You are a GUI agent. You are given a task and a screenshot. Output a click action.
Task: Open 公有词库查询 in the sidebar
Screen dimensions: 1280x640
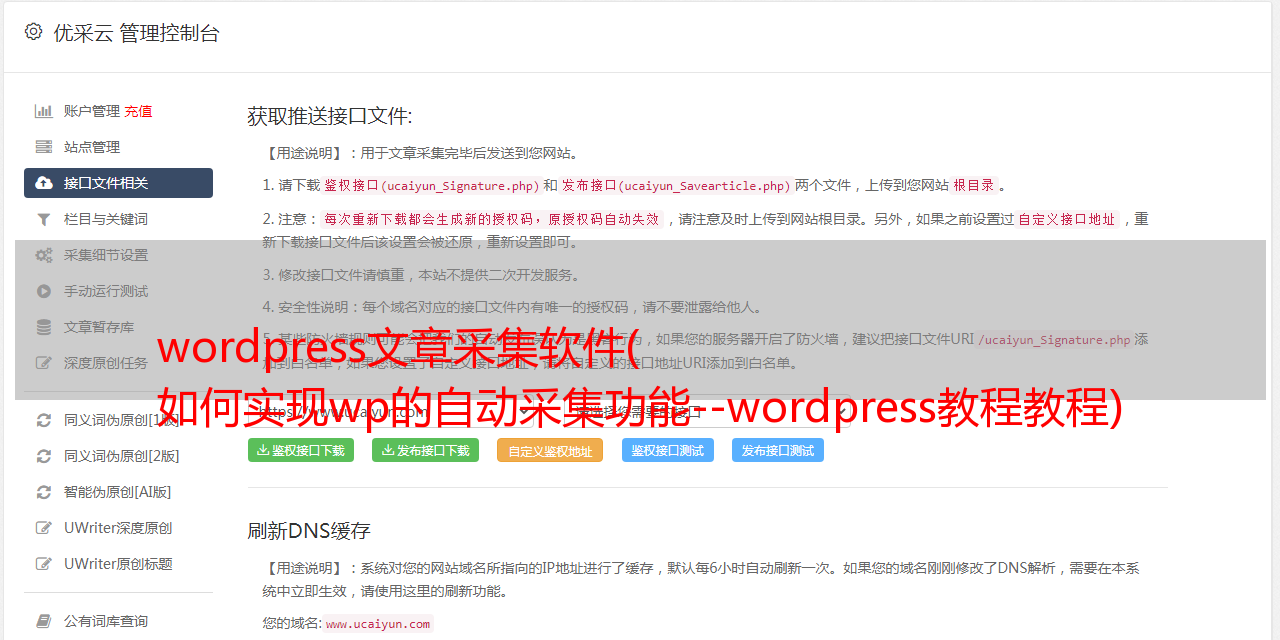[x=118, y=621]
